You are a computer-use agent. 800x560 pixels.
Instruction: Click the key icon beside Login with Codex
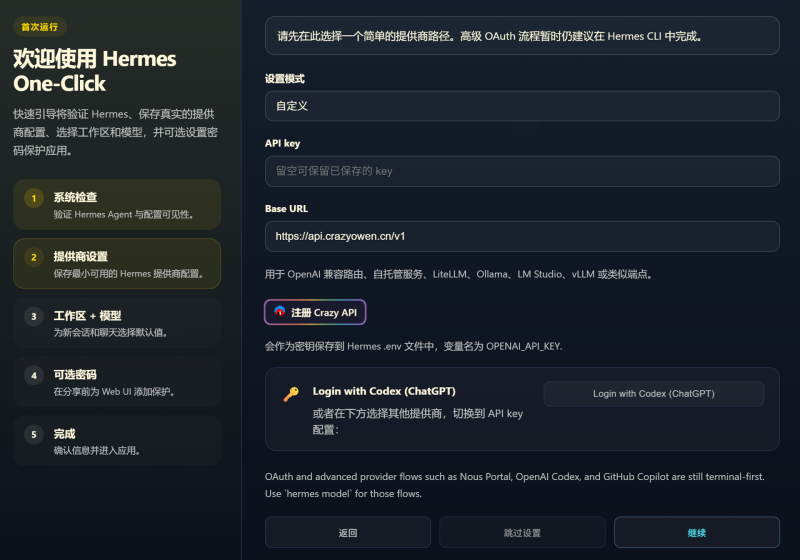pyautogui.click(x=291, y=394)
